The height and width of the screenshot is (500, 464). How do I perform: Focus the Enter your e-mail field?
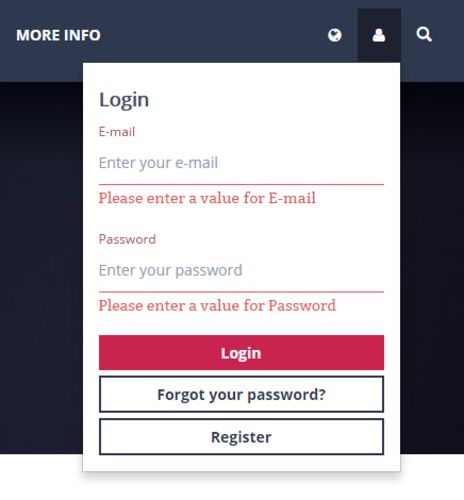coord(241,163)
